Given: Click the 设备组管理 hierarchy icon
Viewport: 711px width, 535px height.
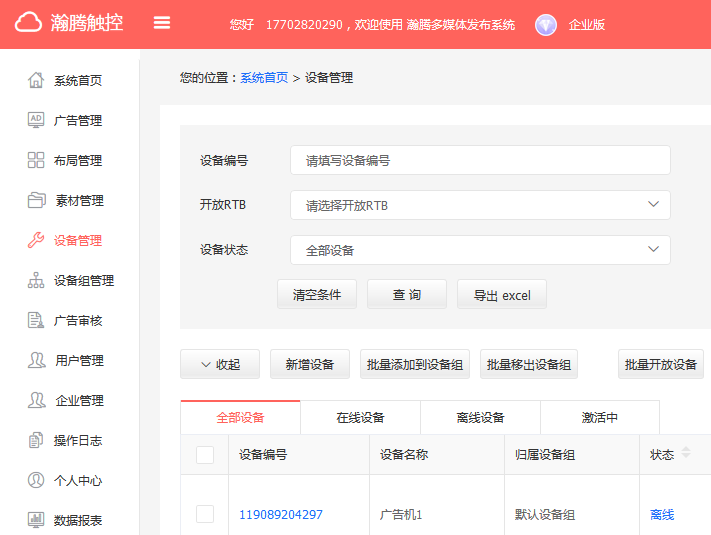Looking at the screenshot, I should pos(36,280).
